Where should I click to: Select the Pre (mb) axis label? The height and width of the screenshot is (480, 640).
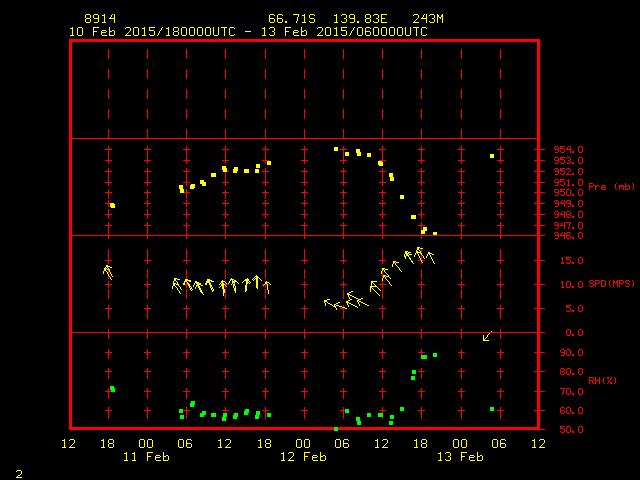(611, 187)
